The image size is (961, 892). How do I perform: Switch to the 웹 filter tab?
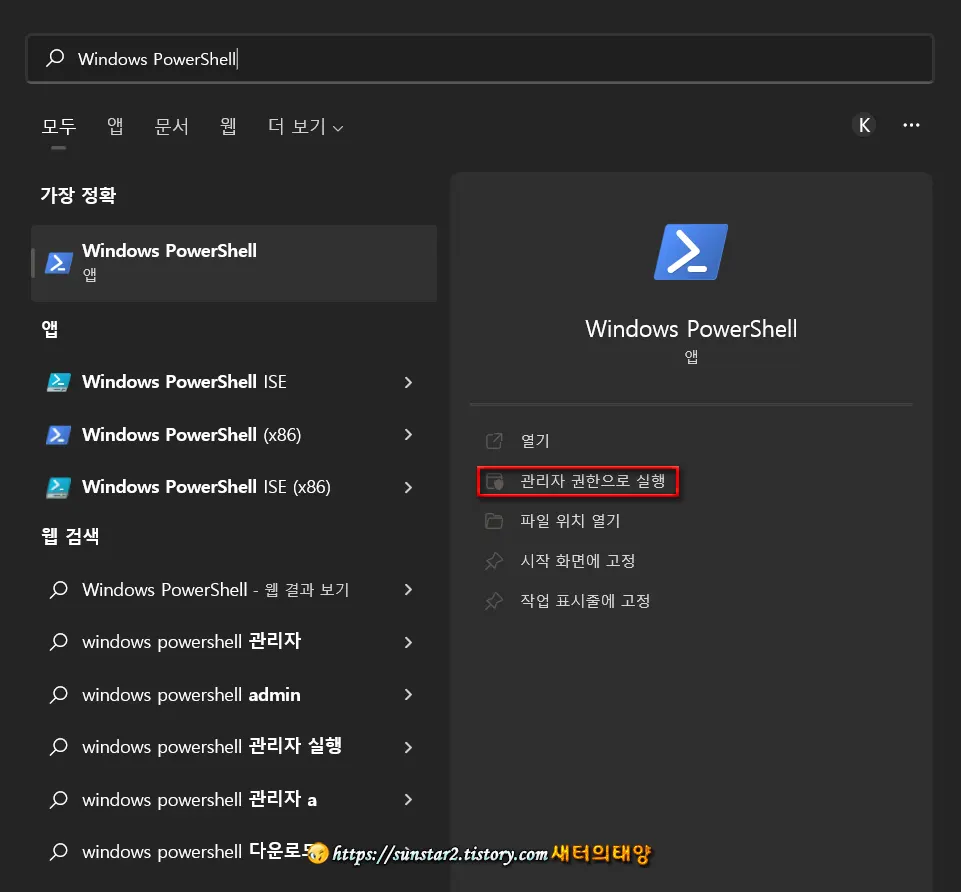(228, 126)
